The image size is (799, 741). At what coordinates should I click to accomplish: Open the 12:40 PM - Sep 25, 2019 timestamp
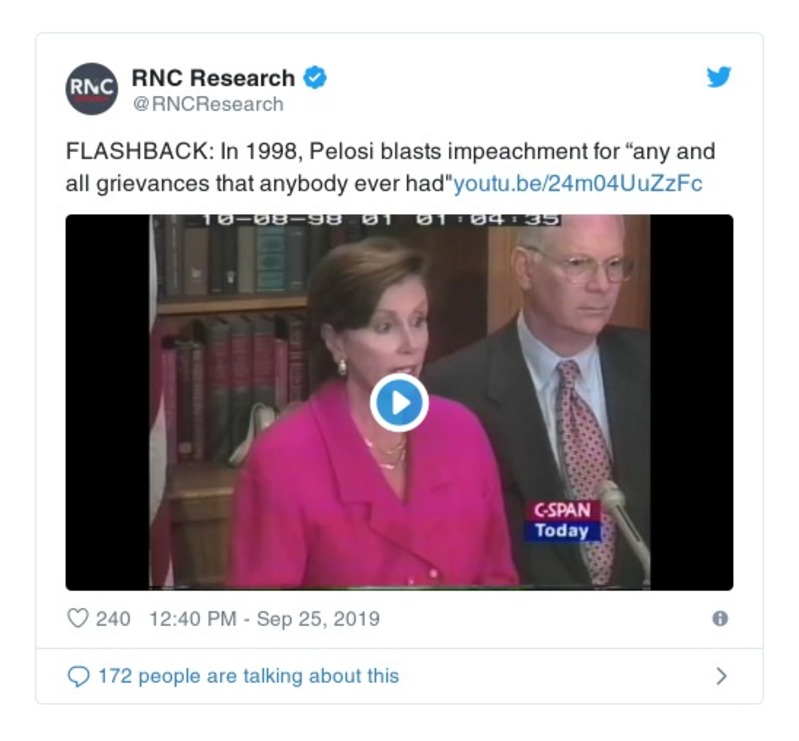(264, 619)
